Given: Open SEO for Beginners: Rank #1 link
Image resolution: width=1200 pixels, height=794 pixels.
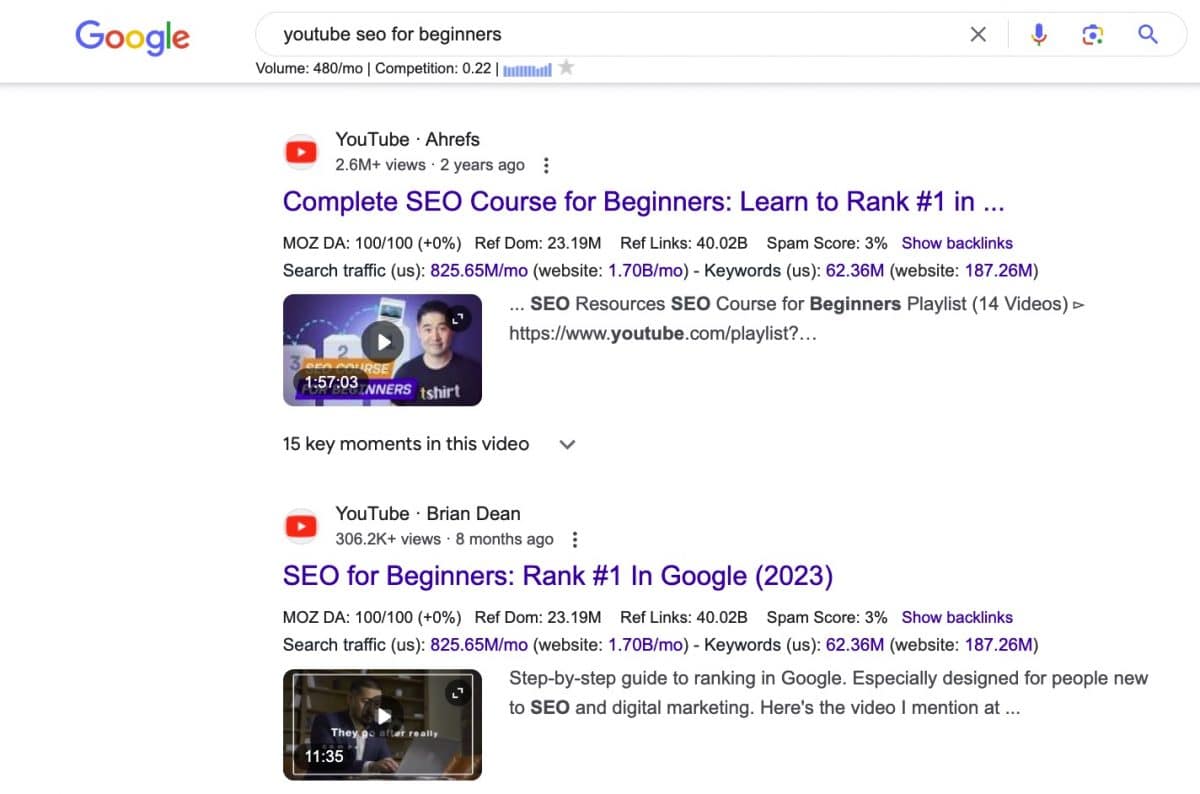Looking at the screenshot, I should (x=558, y=575).
